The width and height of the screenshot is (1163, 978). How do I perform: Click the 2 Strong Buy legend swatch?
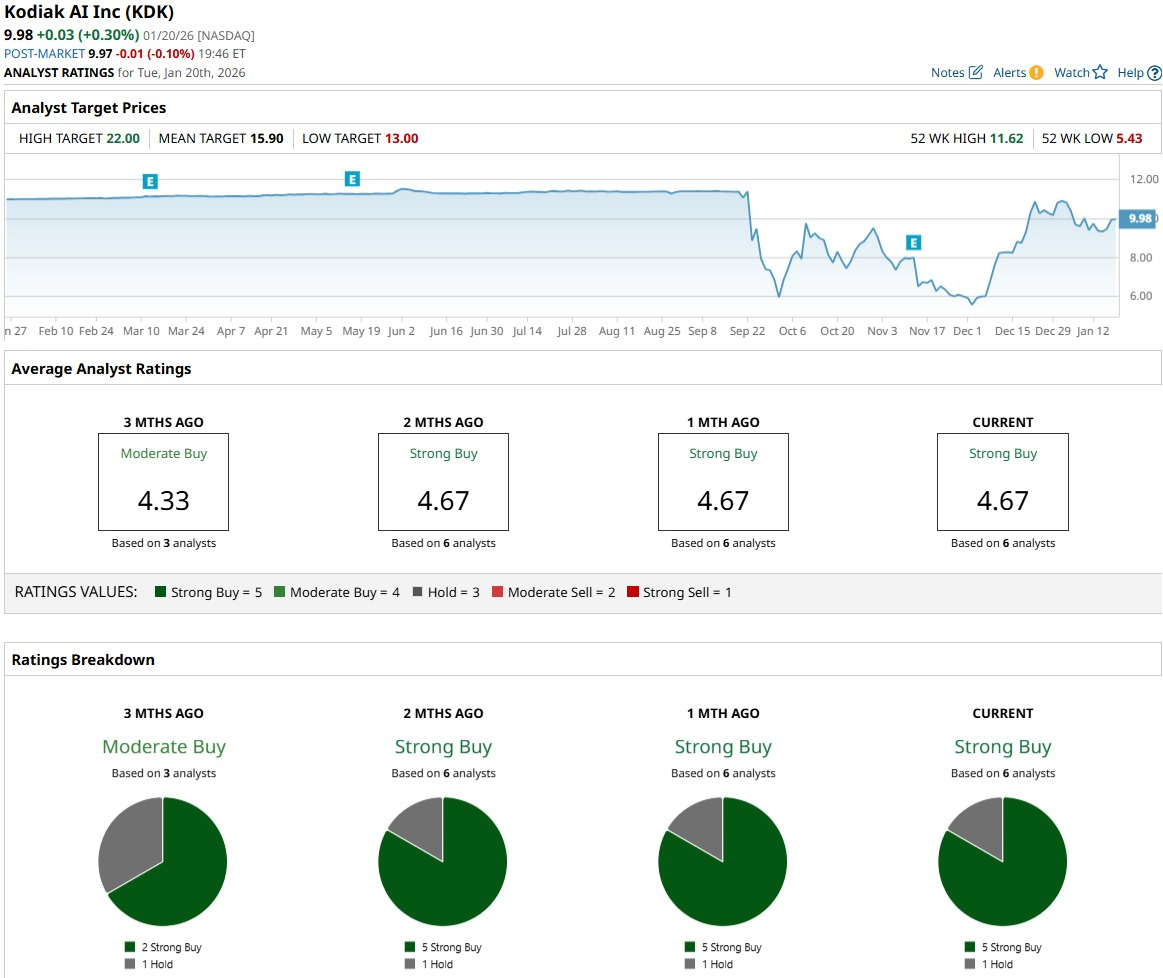point(130,947)
